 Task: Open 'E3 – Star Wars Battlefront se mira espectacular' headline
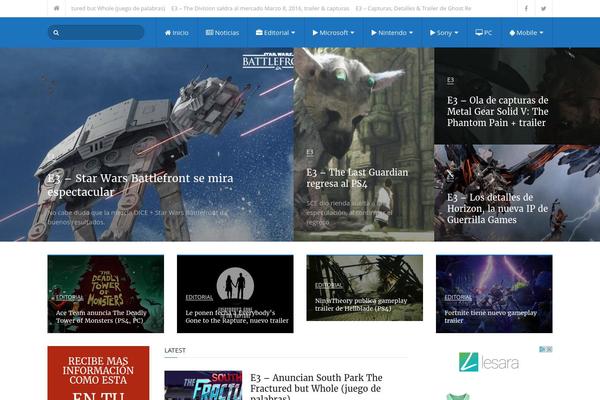coord(140,185)
